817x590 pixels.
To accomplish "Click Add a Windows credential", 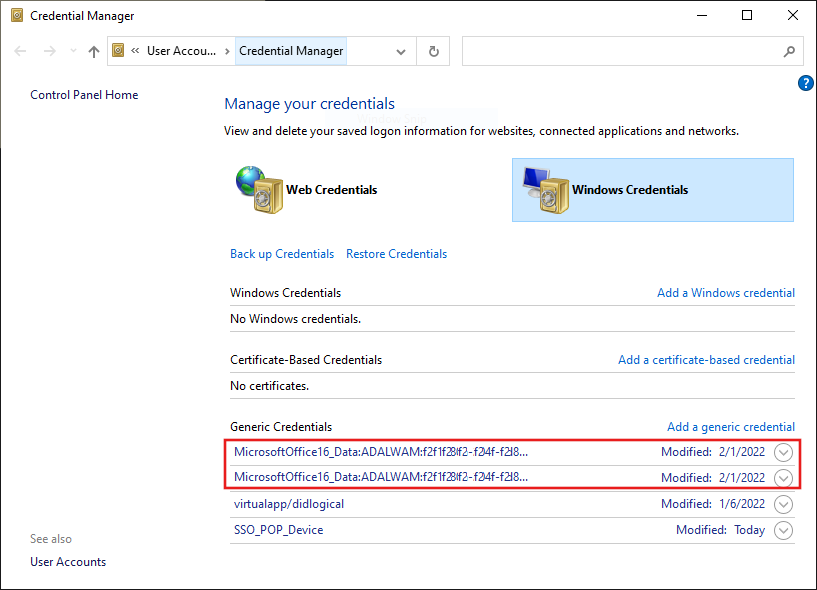I will pyautogui.click(x=726, y=293).
